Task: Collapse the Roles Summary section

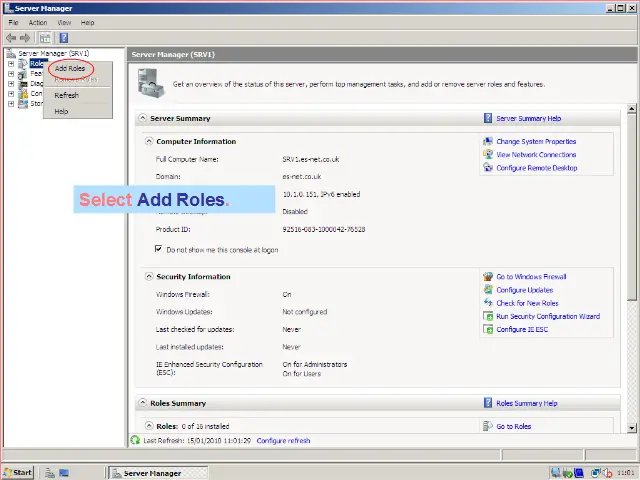Action: tap(142, 403)
